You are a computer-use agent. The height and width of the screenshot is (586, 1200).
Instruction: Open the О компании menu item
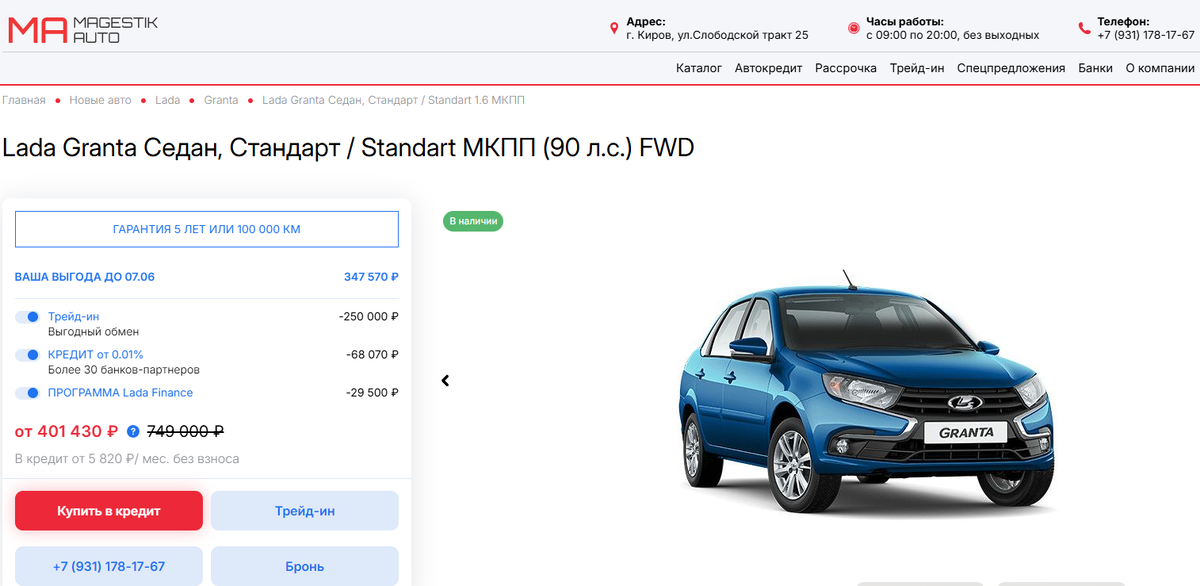click(x=1160, y=68)
